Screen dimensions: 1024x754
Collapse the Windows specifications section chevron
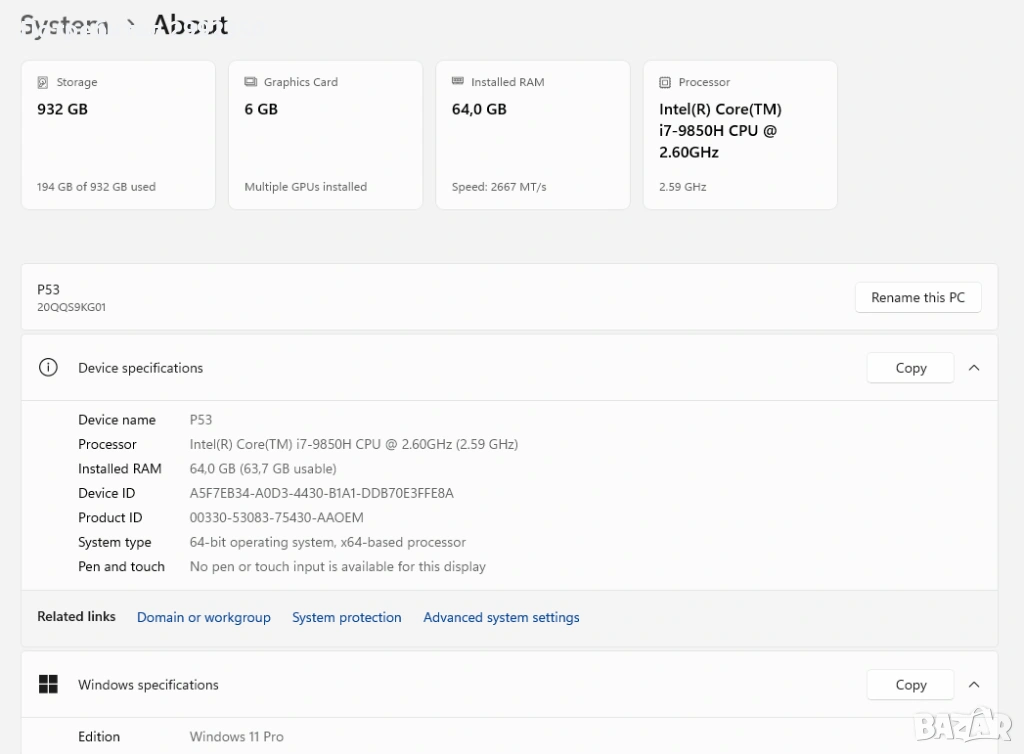(974, 685)
